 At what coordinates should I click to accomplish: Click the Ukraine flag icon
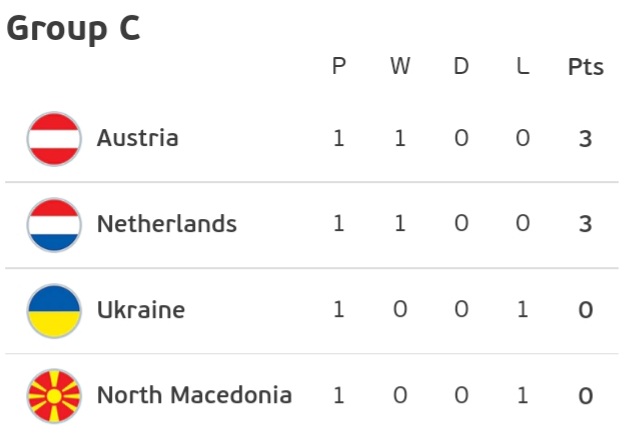pyautogui.click(x=54, y=310)
